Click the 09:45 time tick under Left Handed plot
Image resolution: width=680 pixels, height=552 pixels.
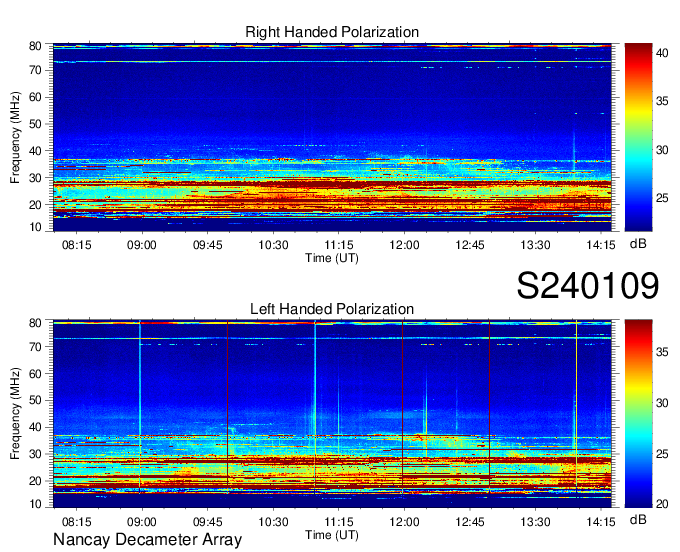click(207, 522)
